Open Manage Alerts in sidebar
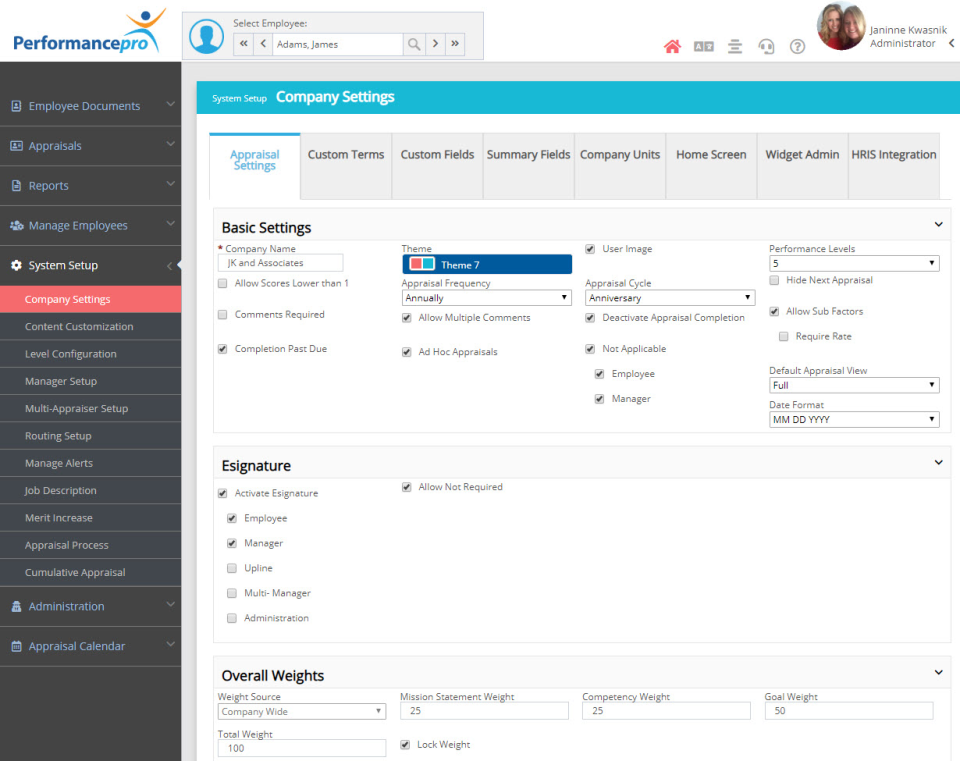 (x=91, y=463)
